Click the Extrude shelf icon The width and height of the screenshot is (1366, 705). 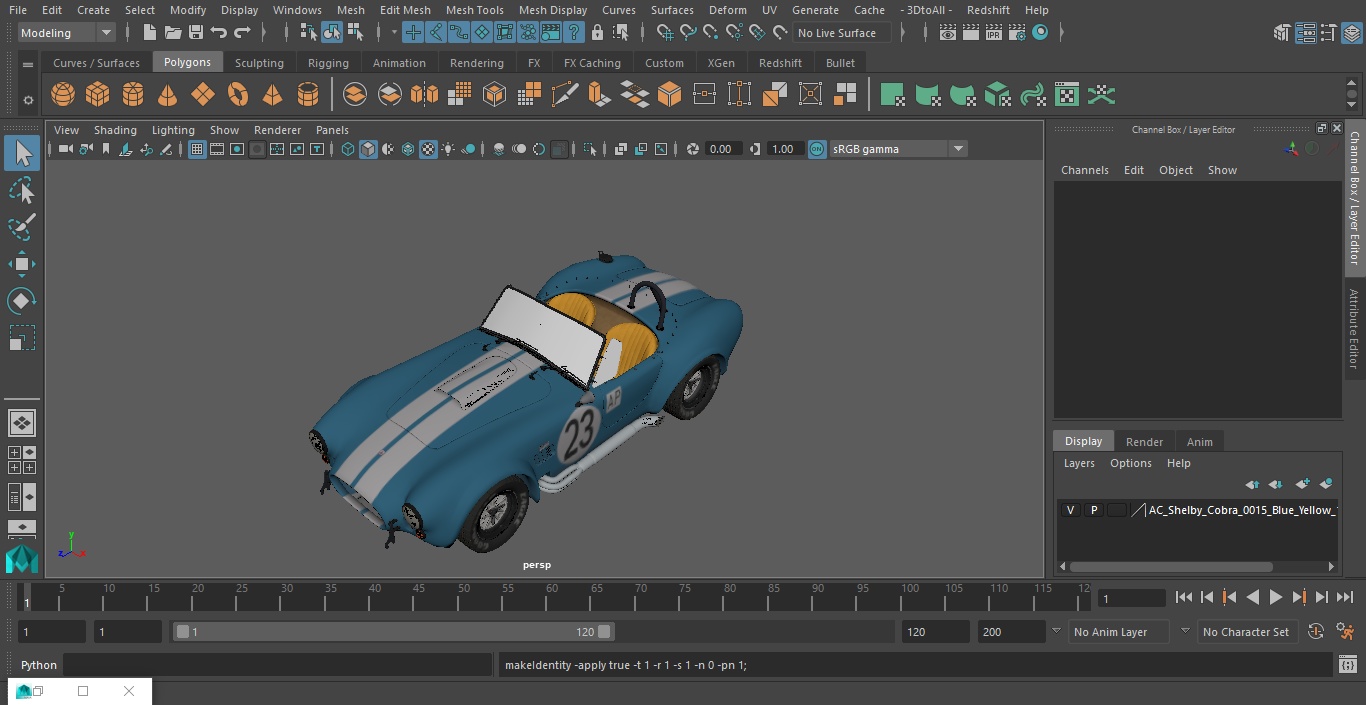(x=599, y=95)
